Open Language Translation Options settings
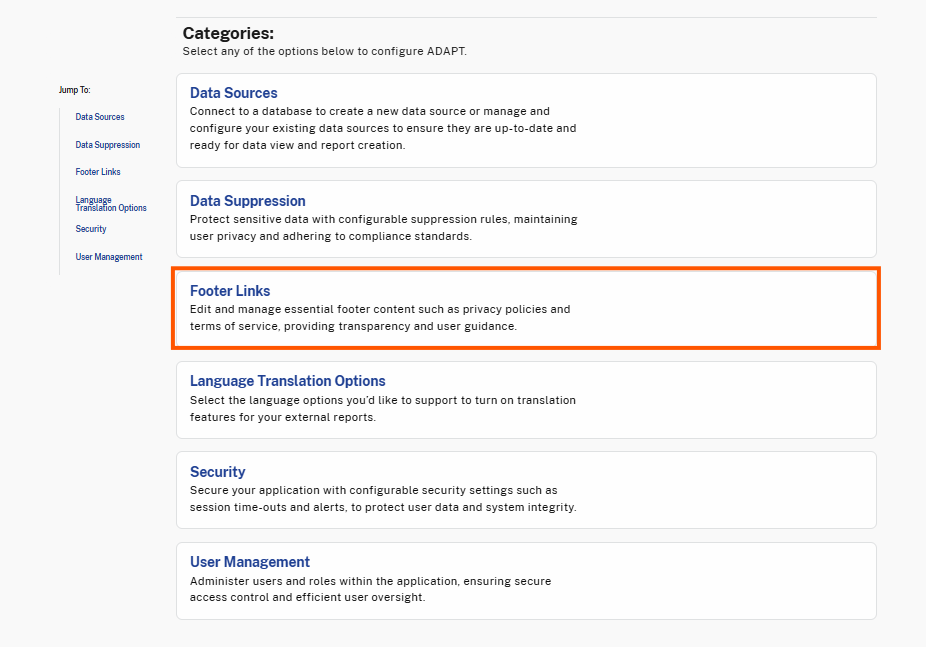The image size is (926, 647). click(525, 399)
